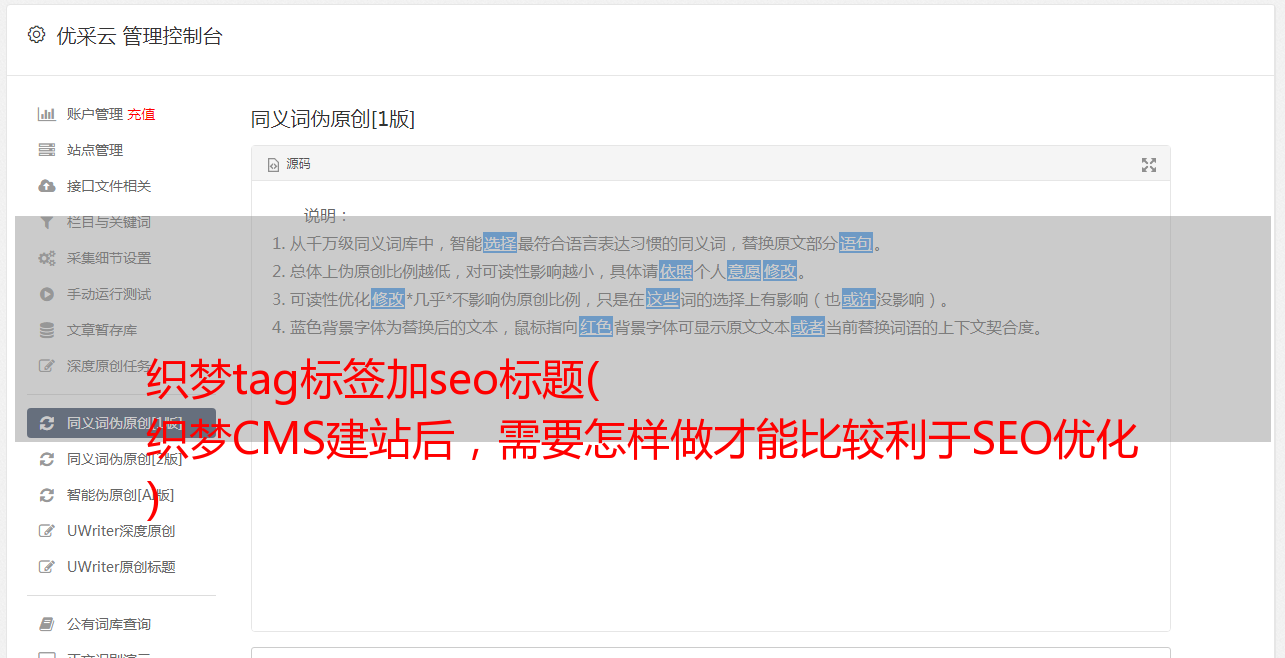Click the gear icon beside 优采云 管理控制台
The image size is (1285, 658).
coord(37,35)
